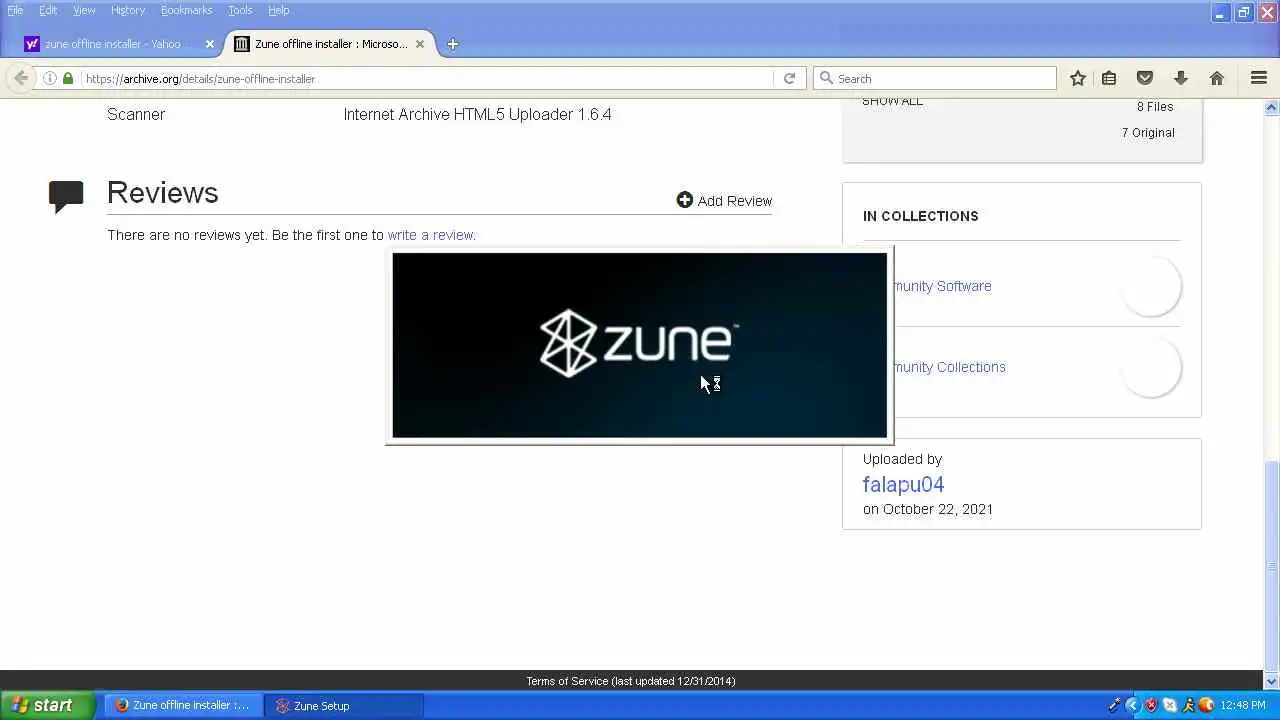Click the magnifier icon in the search box
The width and height of the screenshot is (1280, 720).
click(x=826, y=78)
